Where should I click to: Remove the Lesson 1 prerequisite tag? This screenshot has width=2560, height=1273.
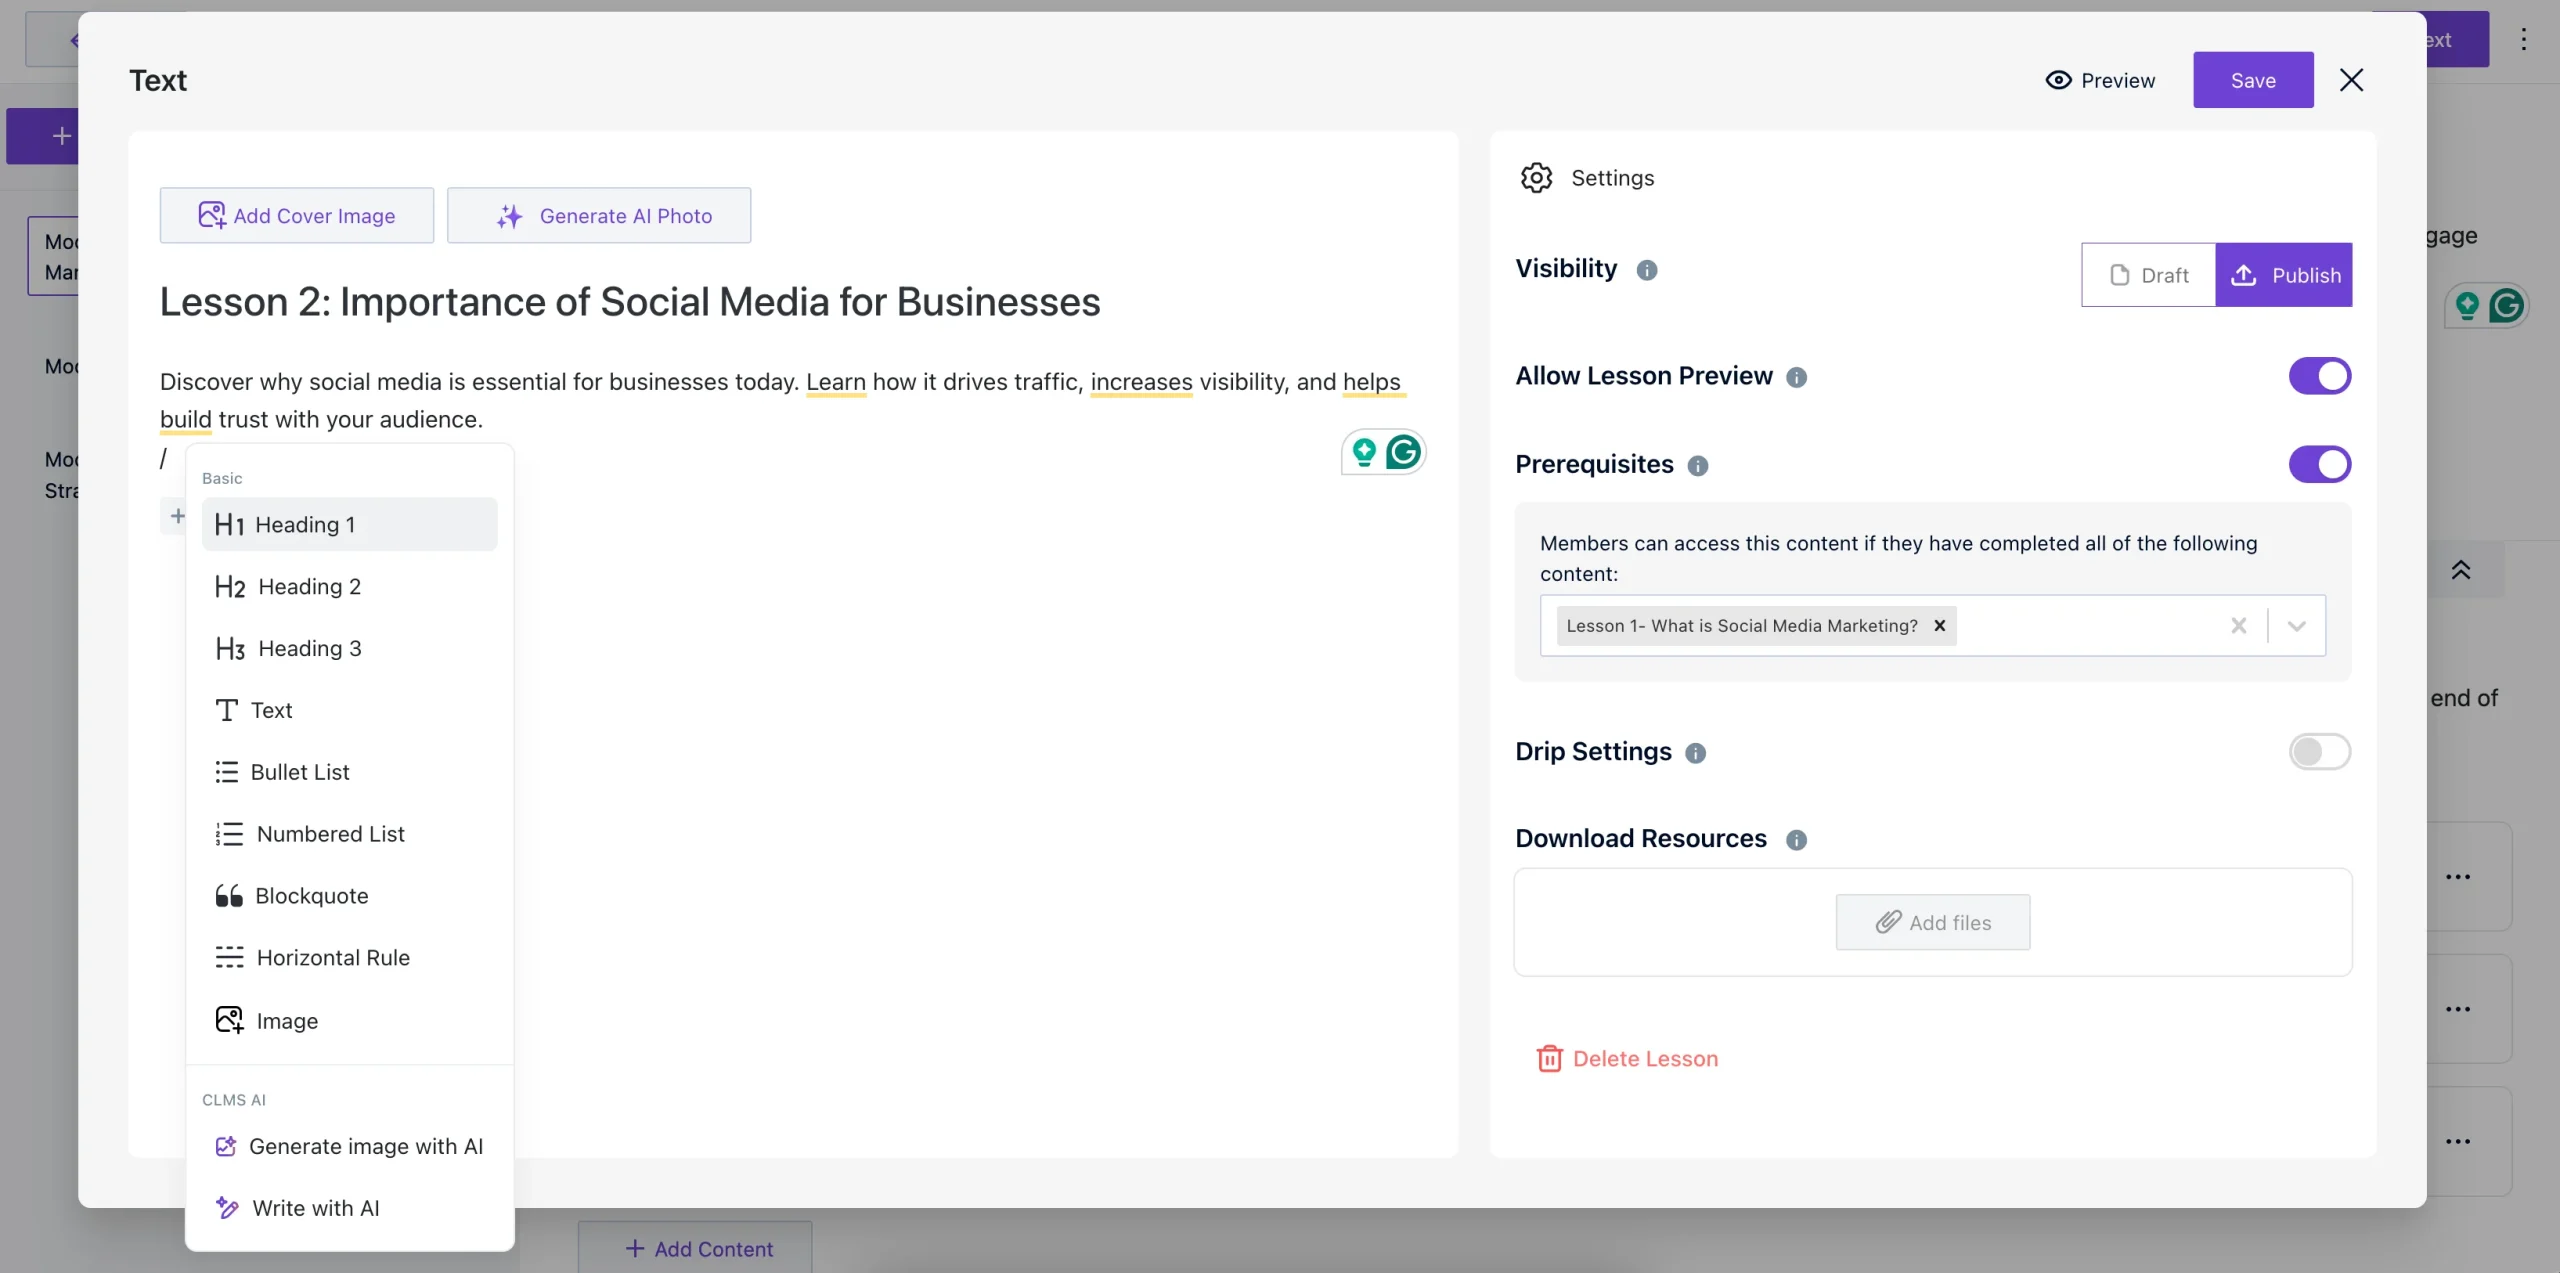click(x=1939, y=626)
